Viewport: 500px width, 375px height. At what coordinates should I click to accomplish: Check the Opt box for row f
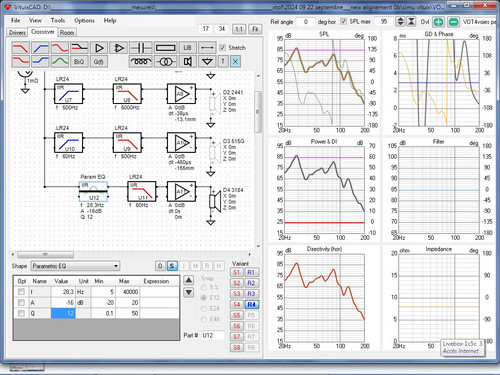(21, 292)
